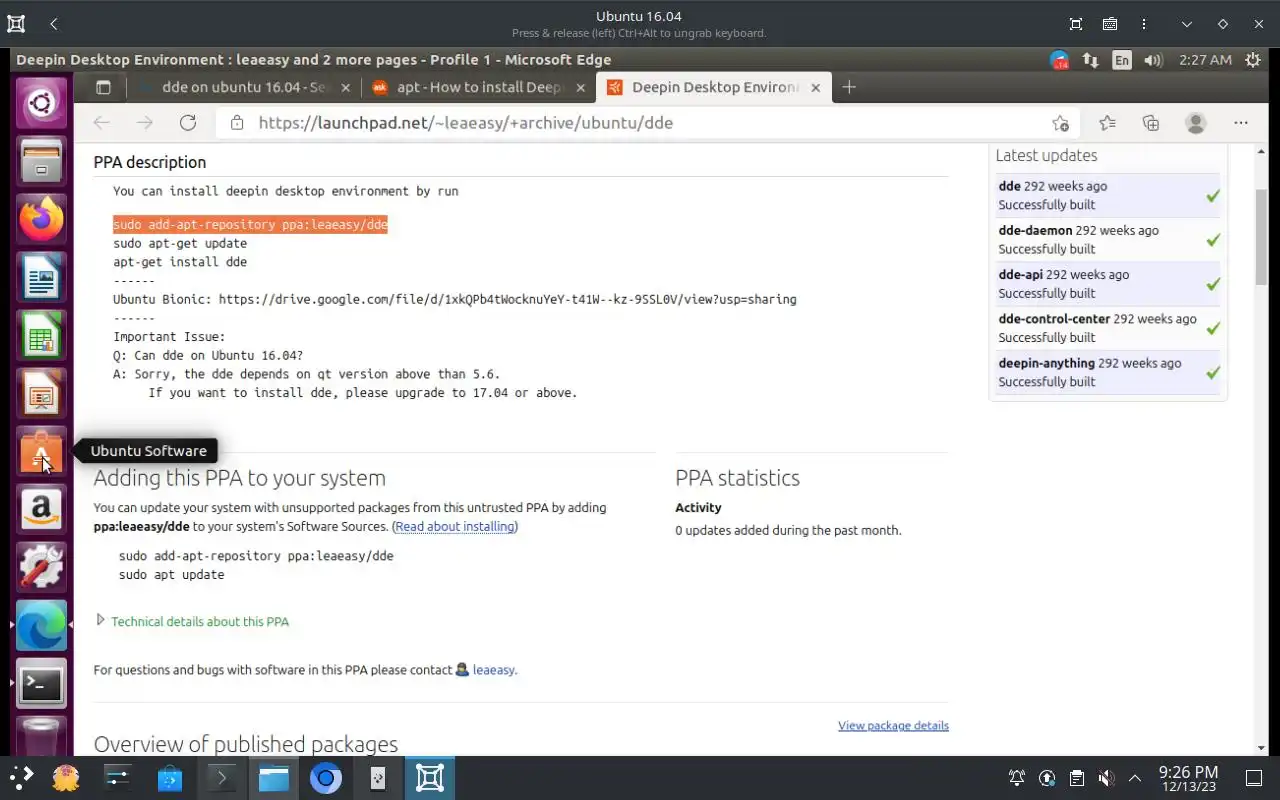
Task: Go back to previous page in Edge
Action: pos(101,123)
